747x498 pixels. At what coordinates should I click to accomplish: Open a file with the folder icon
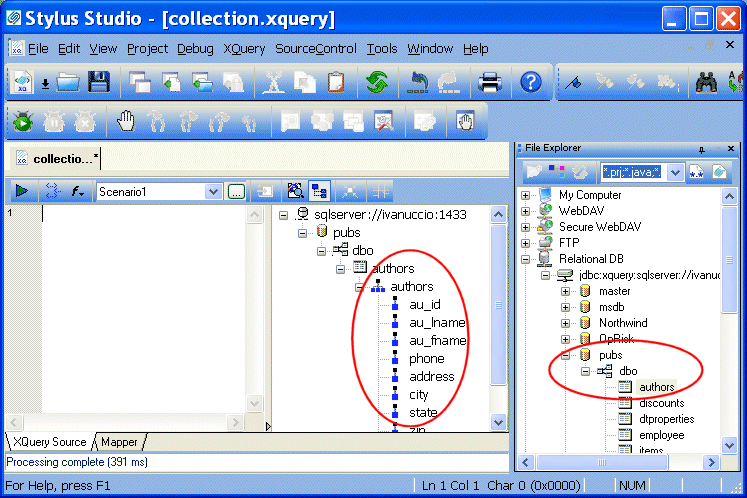(68, 82)
